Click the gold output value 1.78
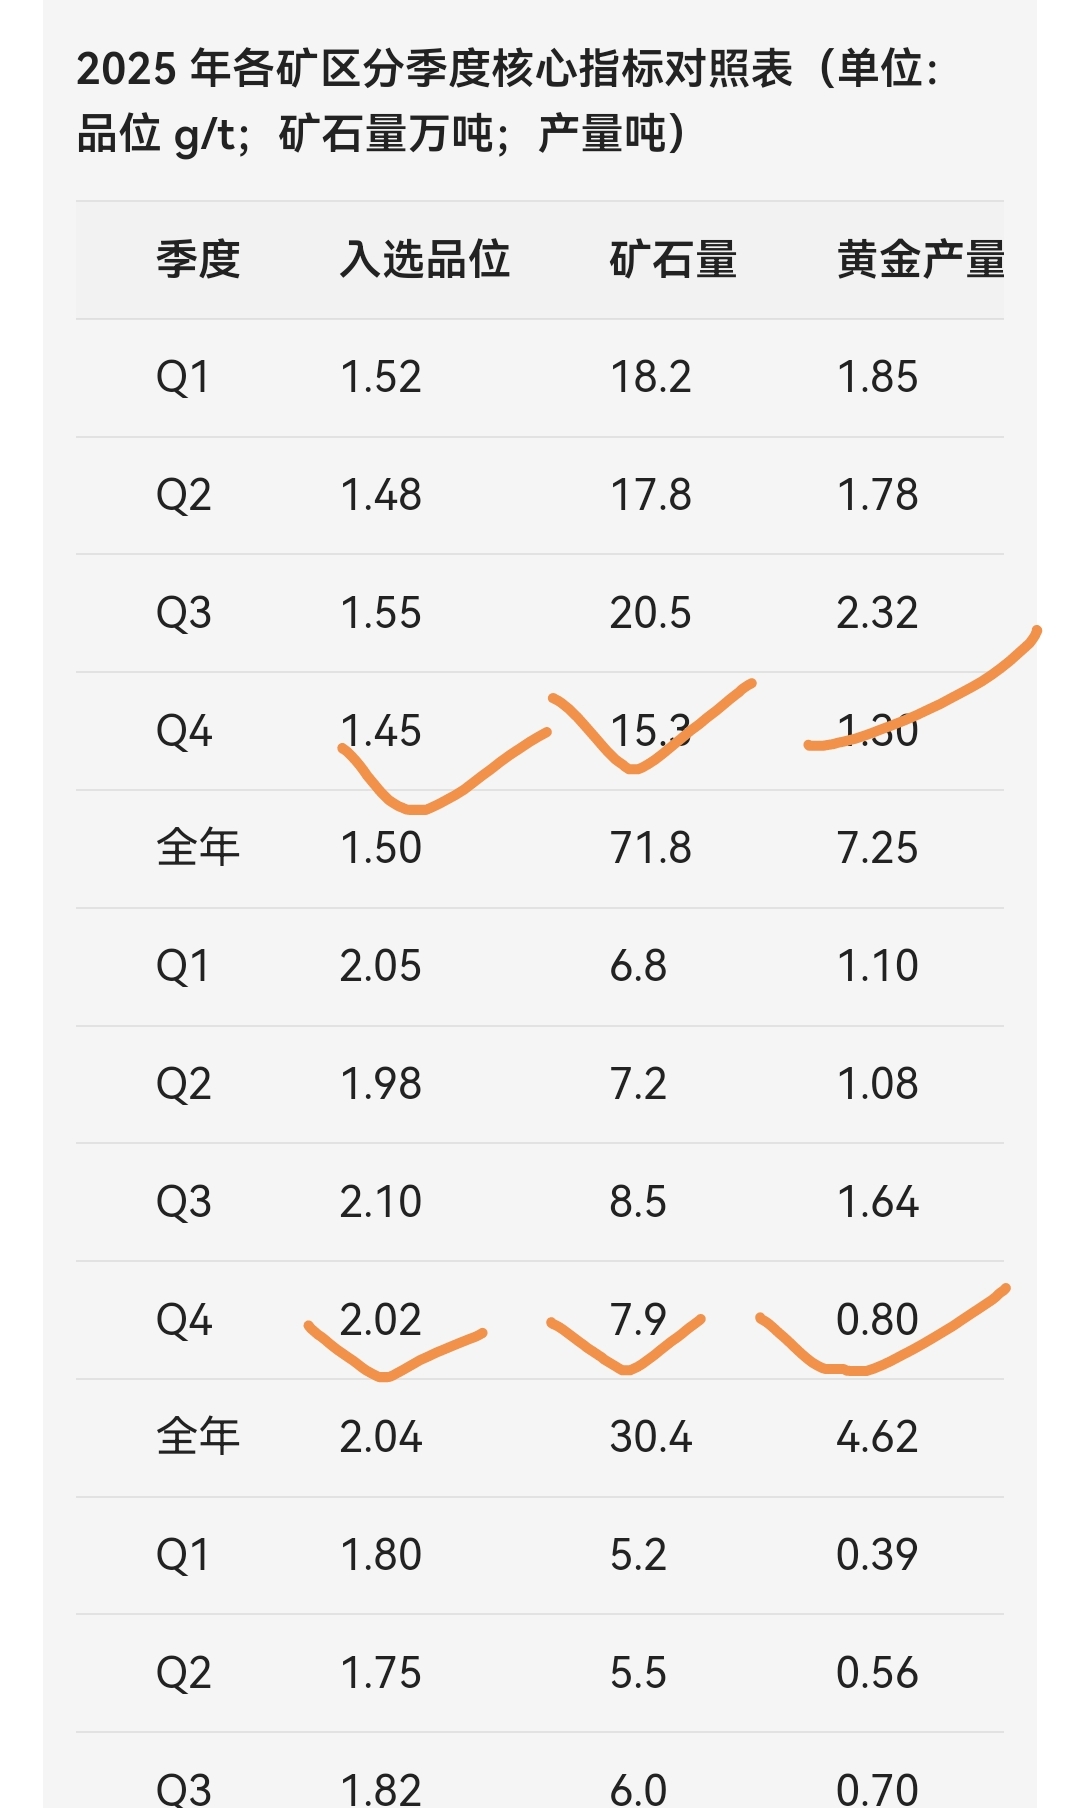 tap(877, 495)
